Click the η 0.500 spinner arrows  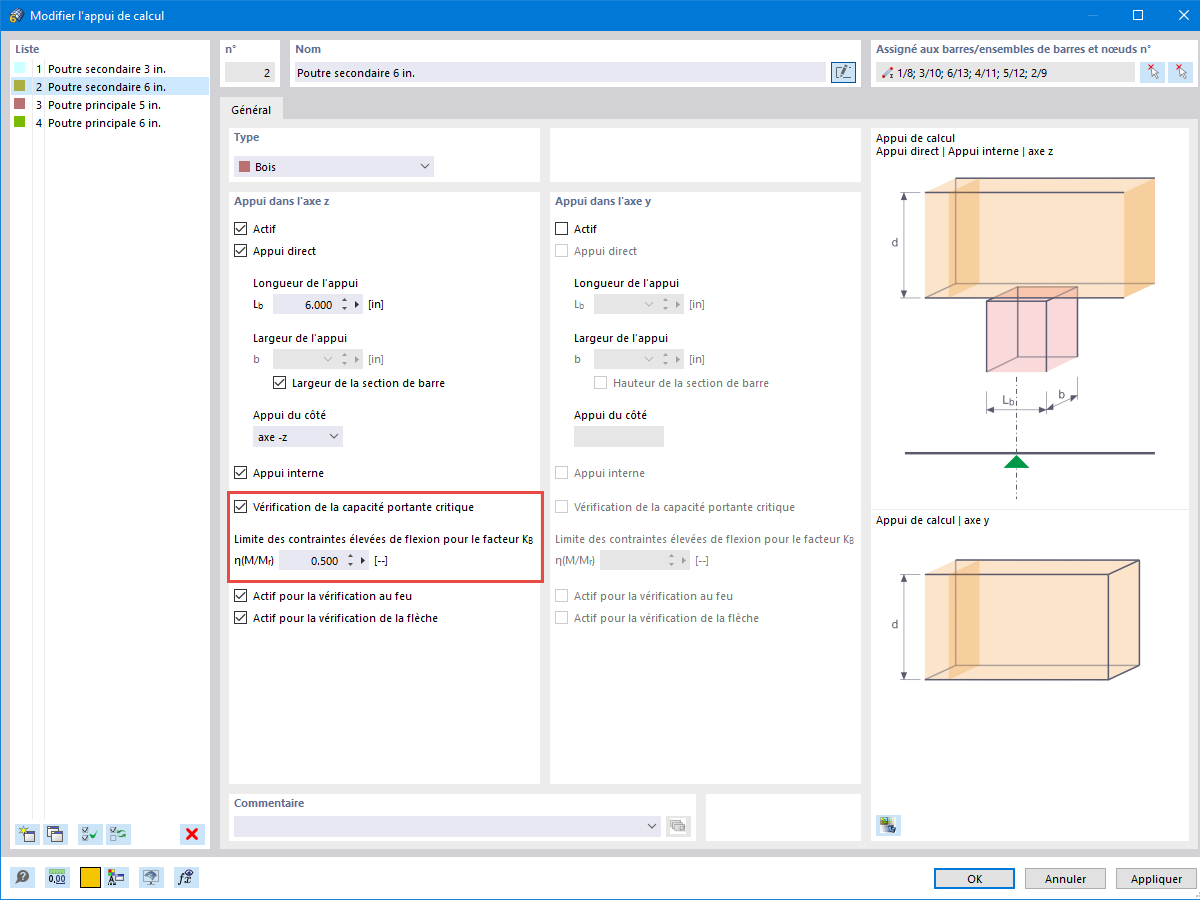[x=351, y=561]
